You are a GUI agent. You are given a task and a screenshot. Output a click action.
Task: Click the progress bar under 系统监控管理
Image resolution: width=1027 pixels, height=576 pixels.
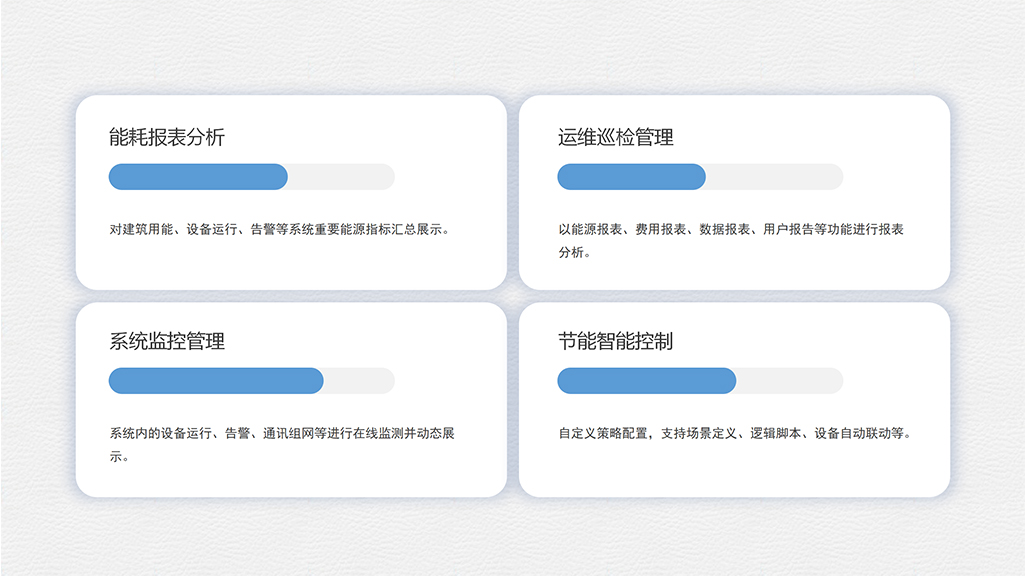(252, 381)
